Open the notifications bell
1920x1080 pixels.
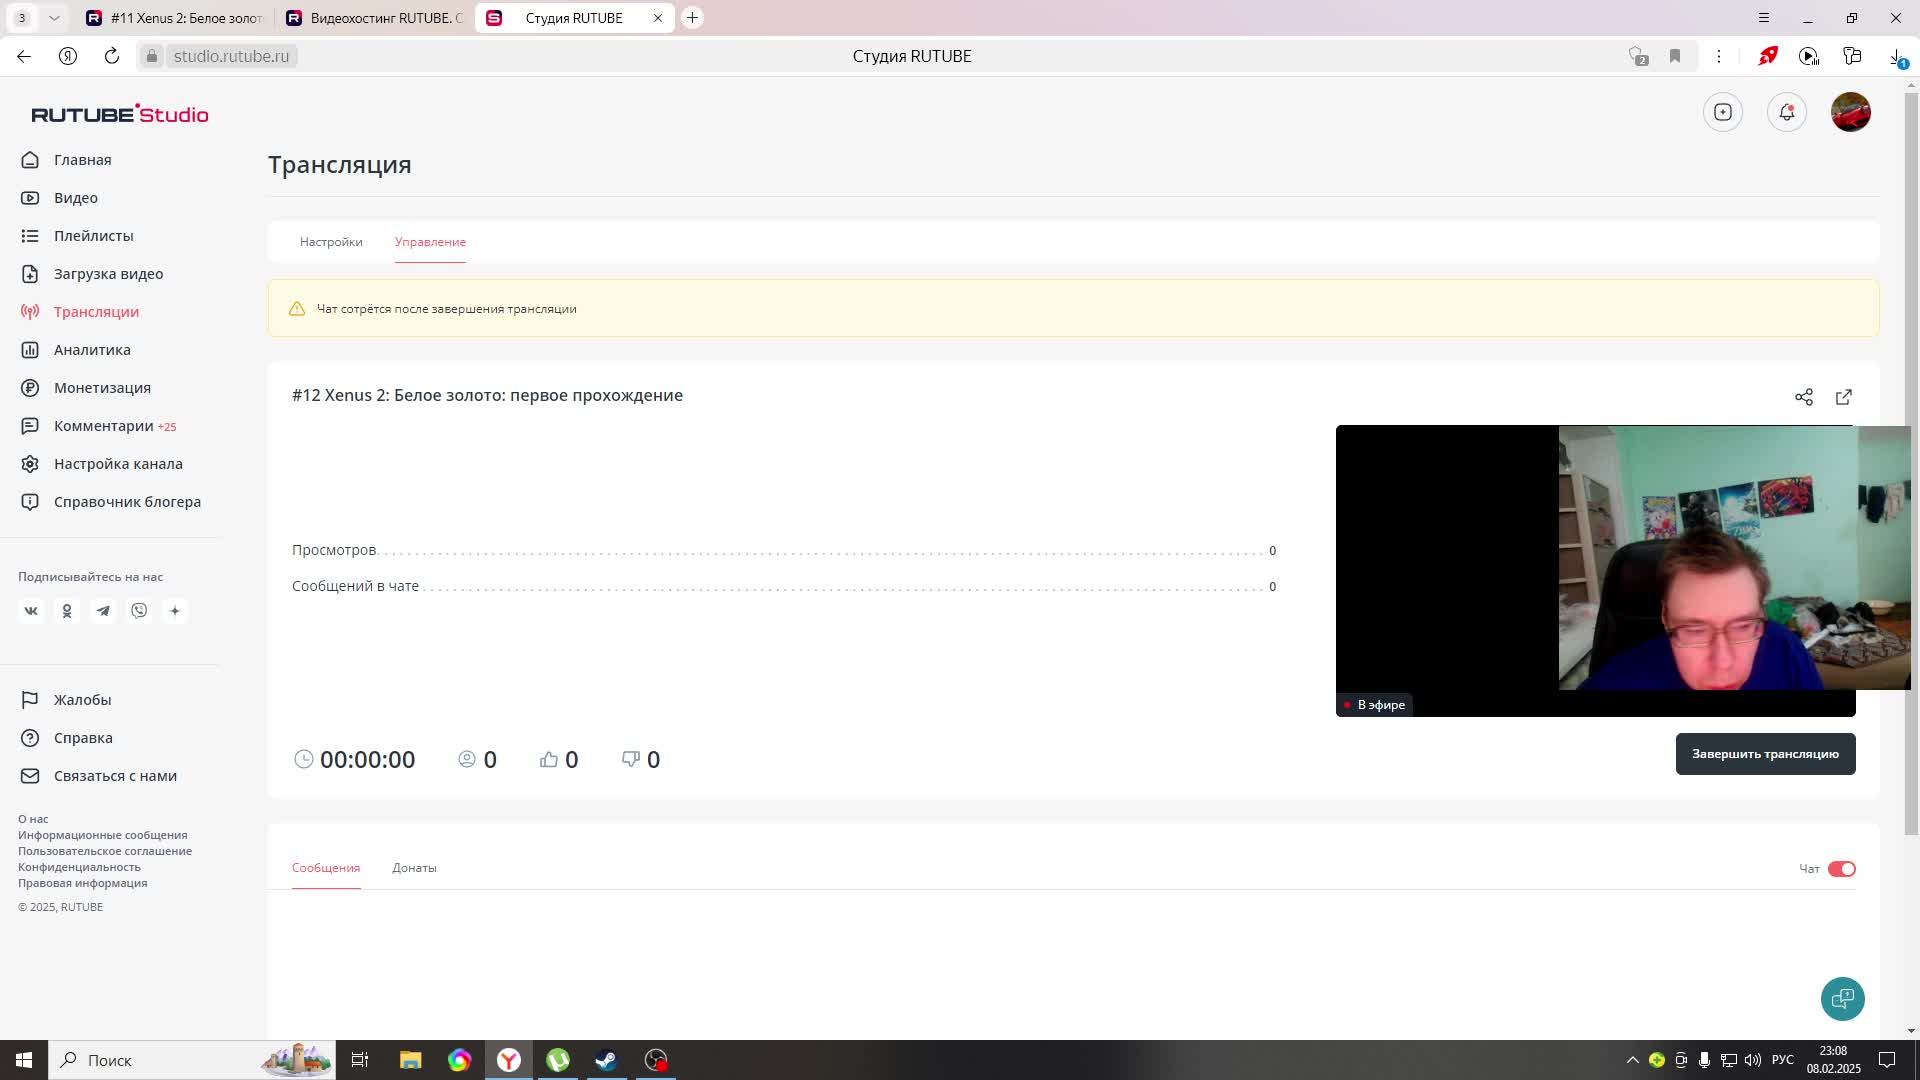1786,112
